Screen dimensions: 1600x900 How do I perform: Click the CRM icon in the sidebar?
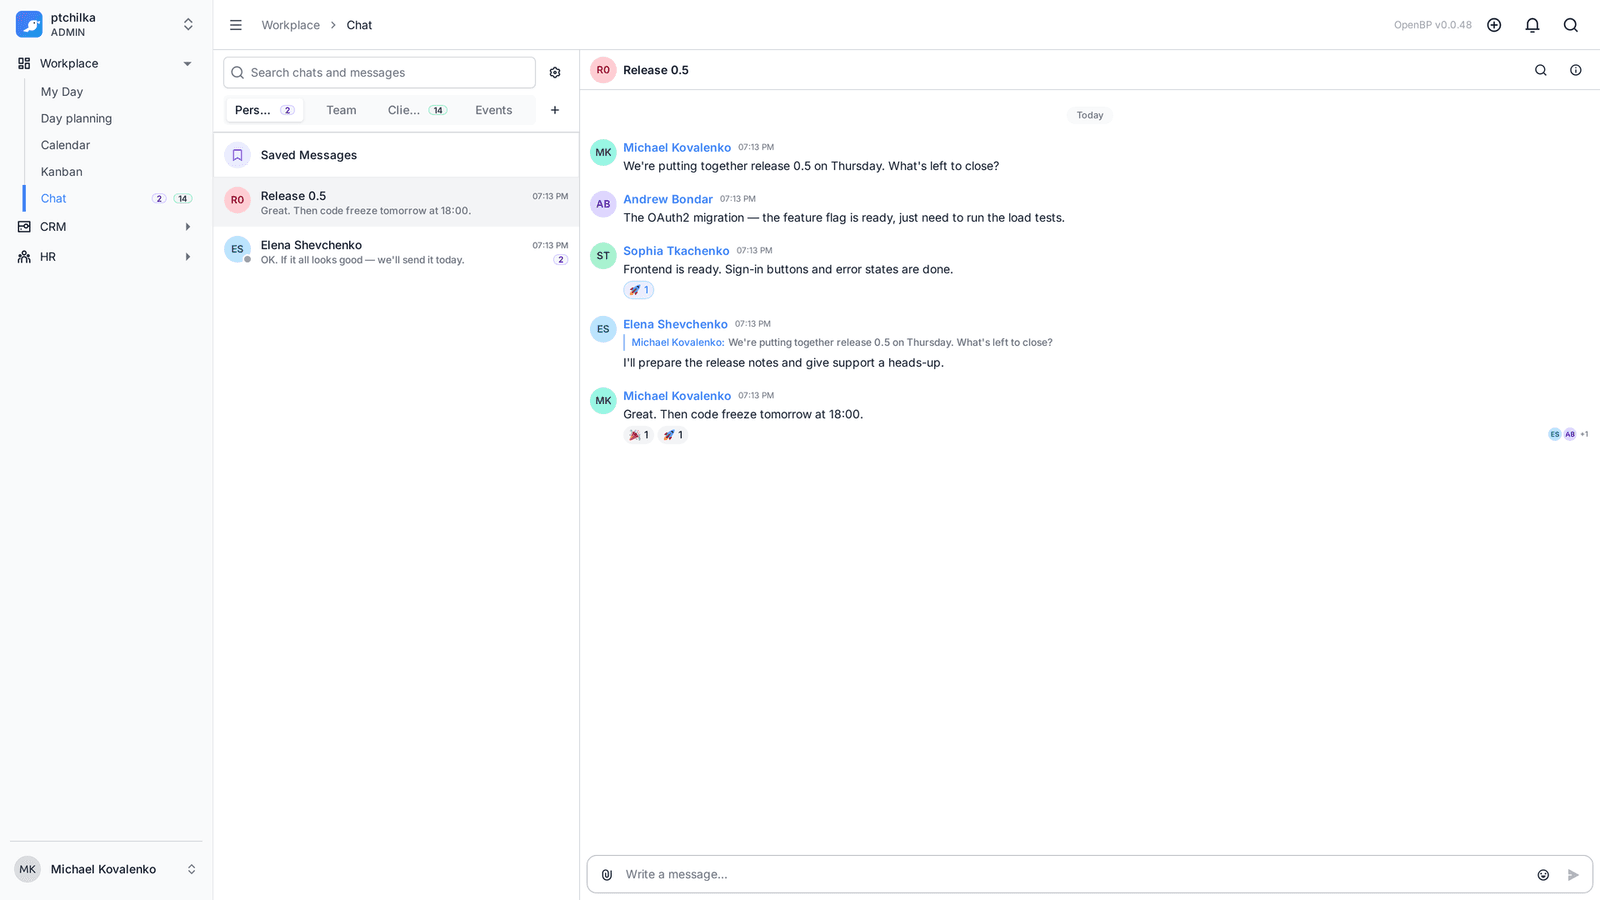24,227
